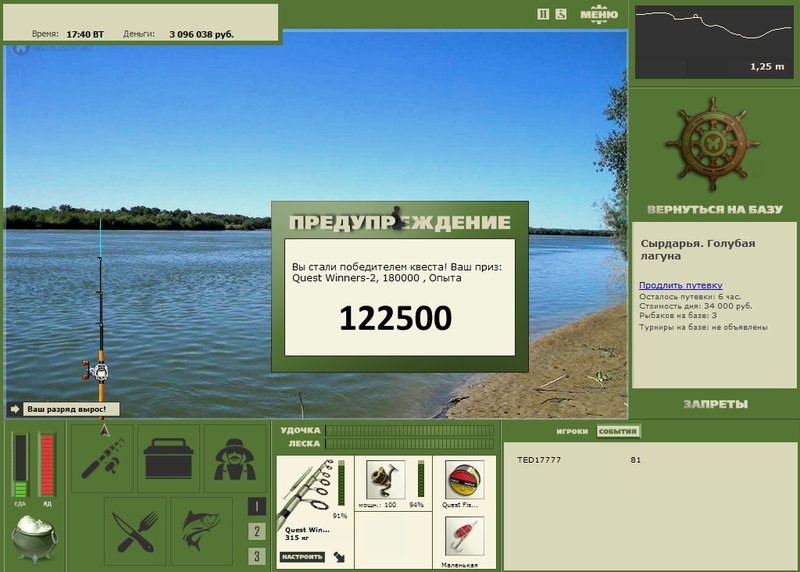Select rod slot 2
This screenshot has height=572, width=800.
tap(257, 531)
